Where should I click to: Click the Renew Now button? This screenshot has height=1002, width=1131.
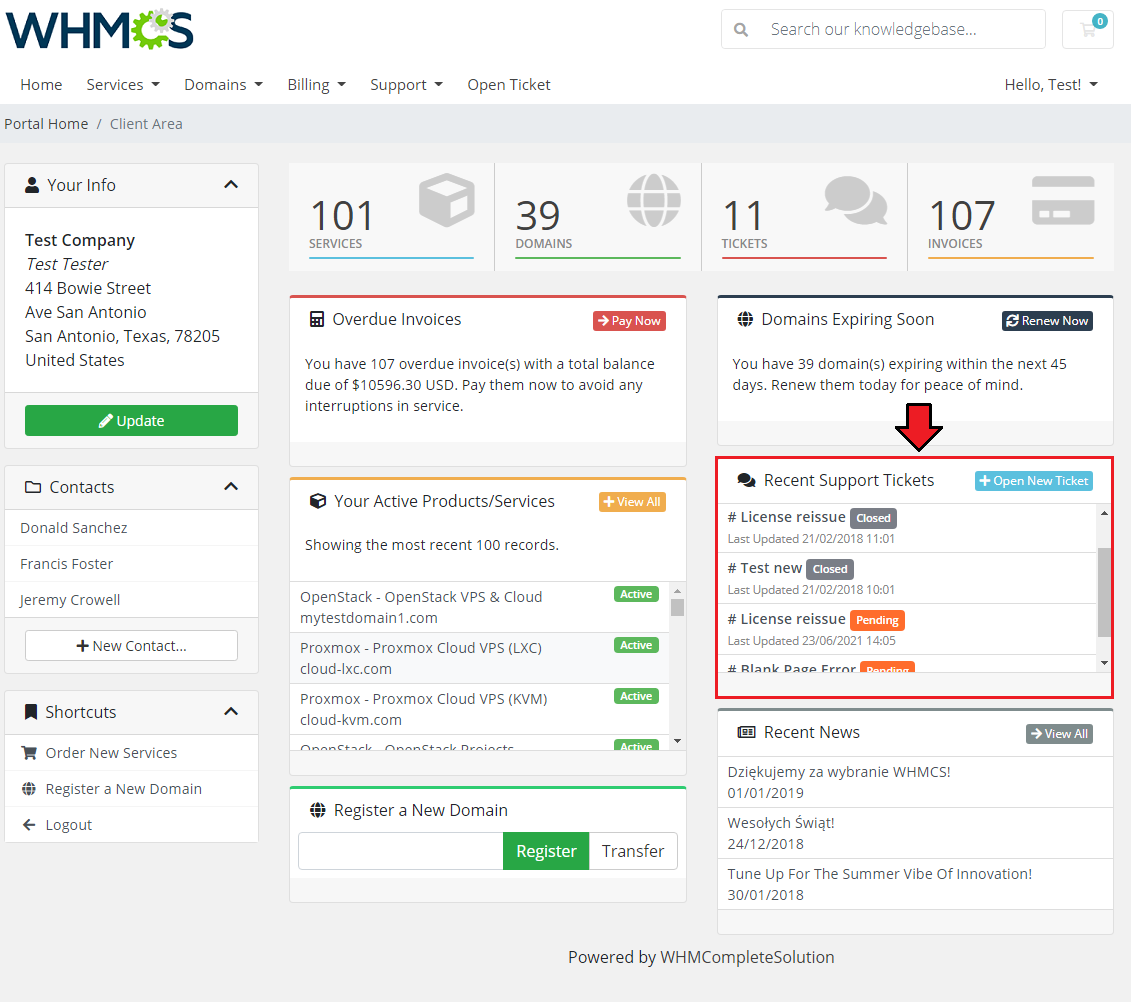pos(1047,320)
